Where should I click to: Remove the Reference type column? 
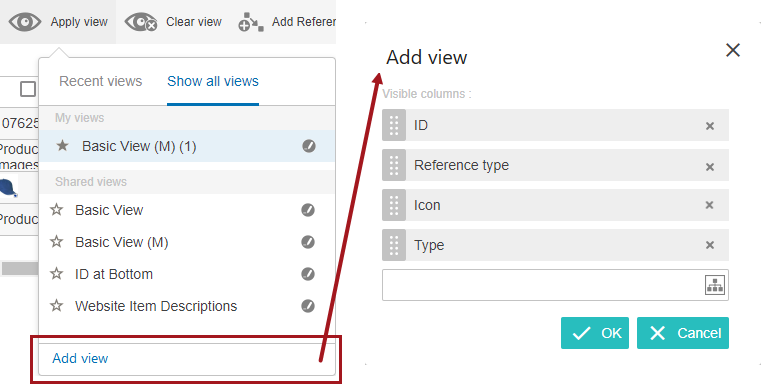(x=710, y=167)
